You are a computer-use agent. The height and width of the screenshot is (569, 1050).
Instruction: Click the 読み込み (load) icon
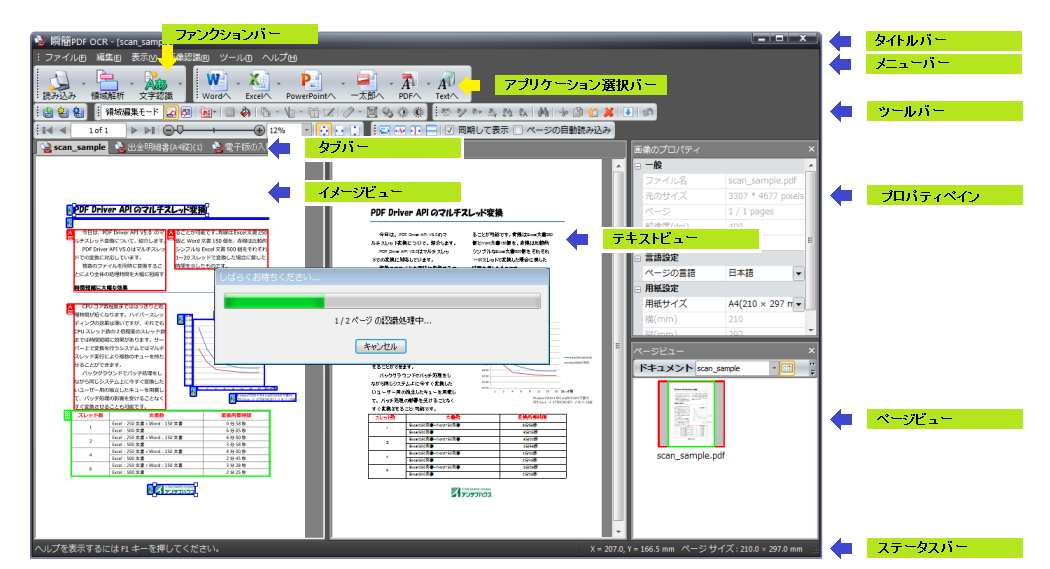(x=59, y=85)
